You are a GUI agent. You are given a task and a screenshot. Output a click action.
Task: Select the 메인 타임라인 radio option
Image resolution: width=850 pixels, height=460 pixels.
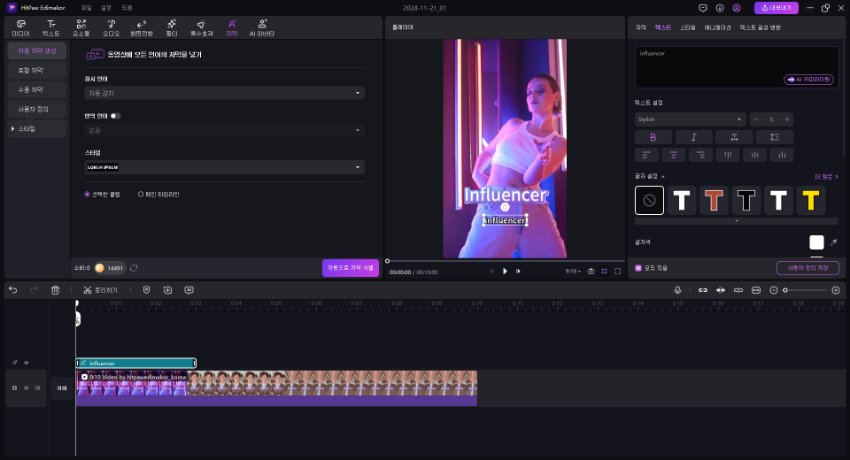(x=140, y=193)
